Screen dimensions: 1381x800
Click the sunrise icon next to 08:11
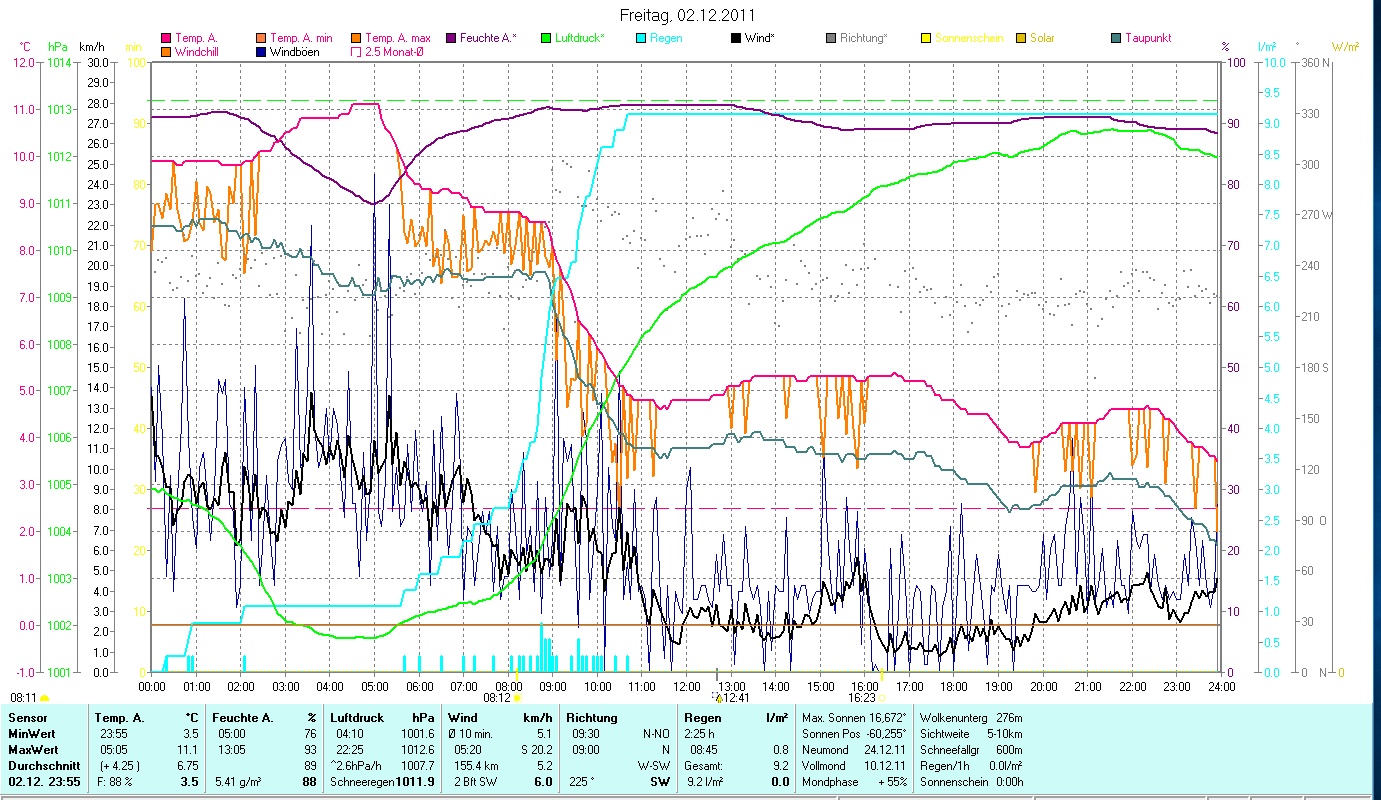point(45,698)
